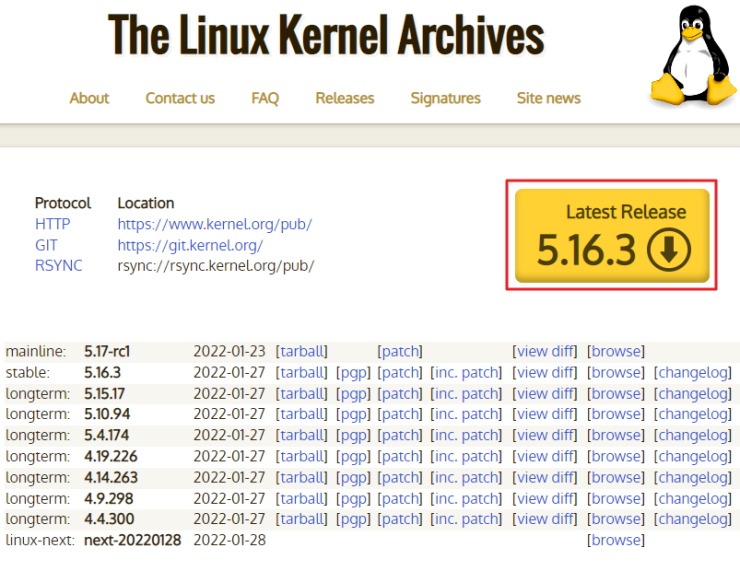
Task: Open pgp signature for longterm 4.4.300
Action: point(353,519)
